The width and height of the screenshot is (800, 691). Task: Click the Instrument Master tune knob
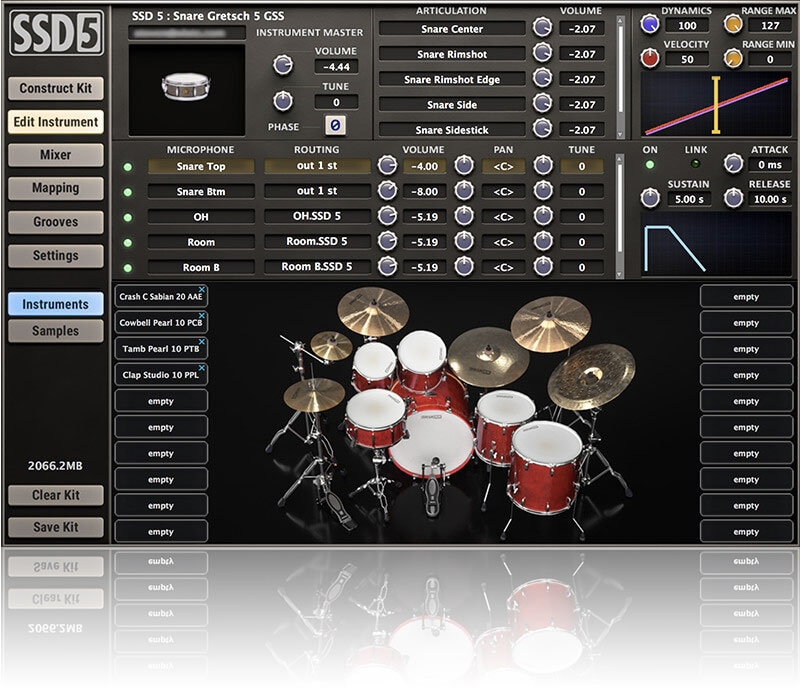click(283, 100)
